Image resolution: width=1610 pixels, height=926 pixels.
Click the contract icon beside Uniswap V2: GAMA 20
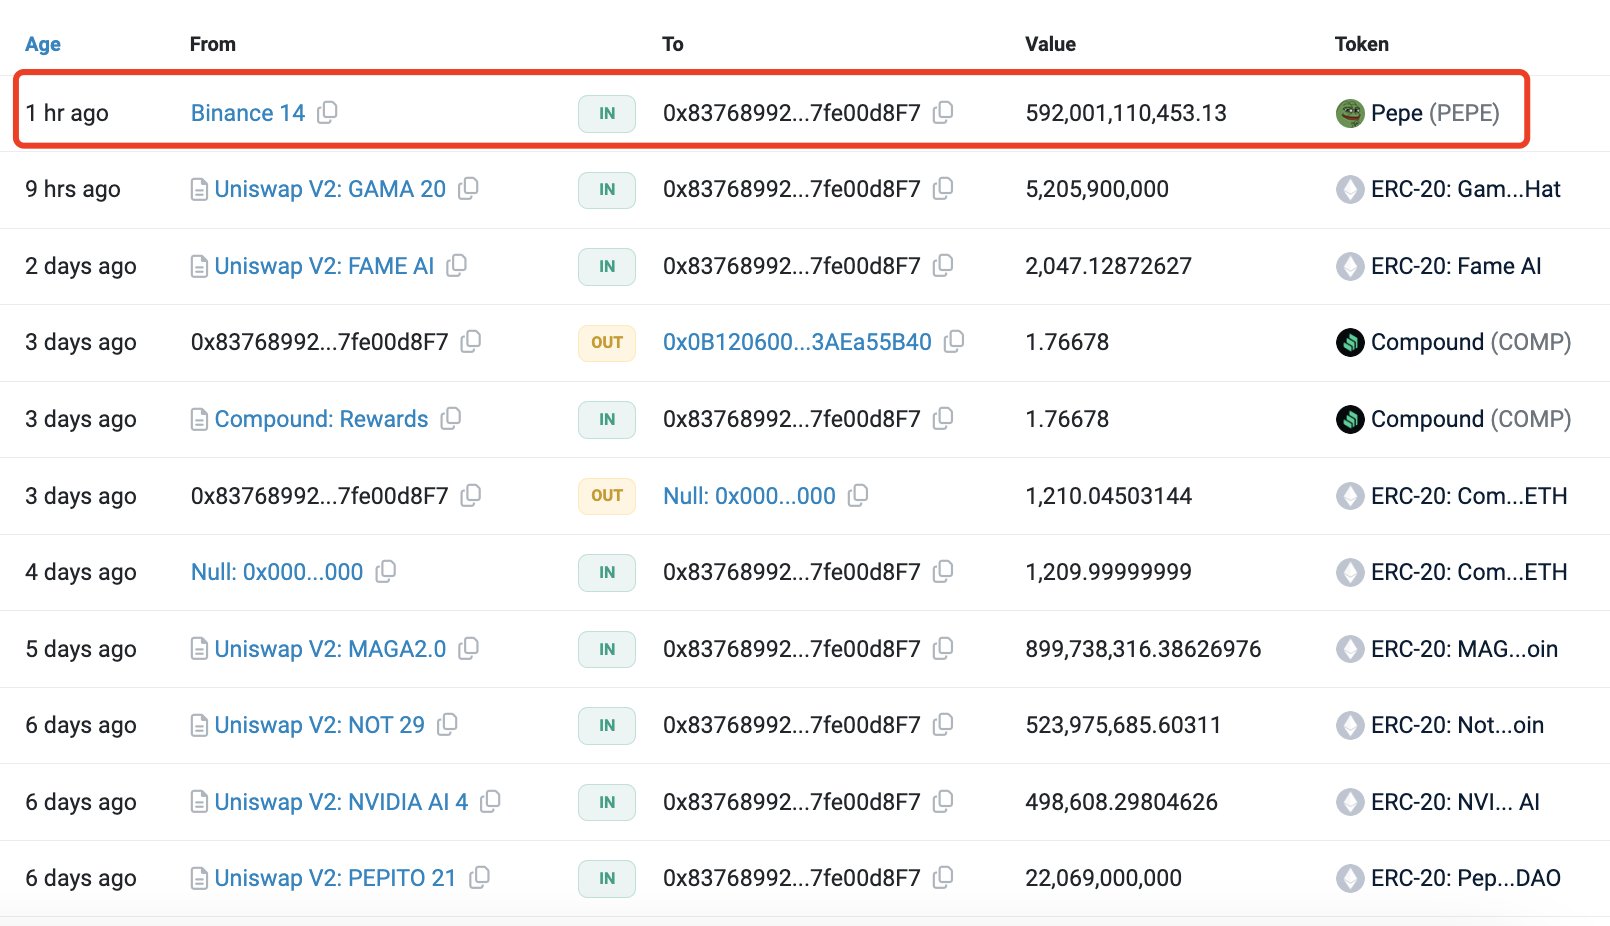pyautogui.click(x=199, y=189)
